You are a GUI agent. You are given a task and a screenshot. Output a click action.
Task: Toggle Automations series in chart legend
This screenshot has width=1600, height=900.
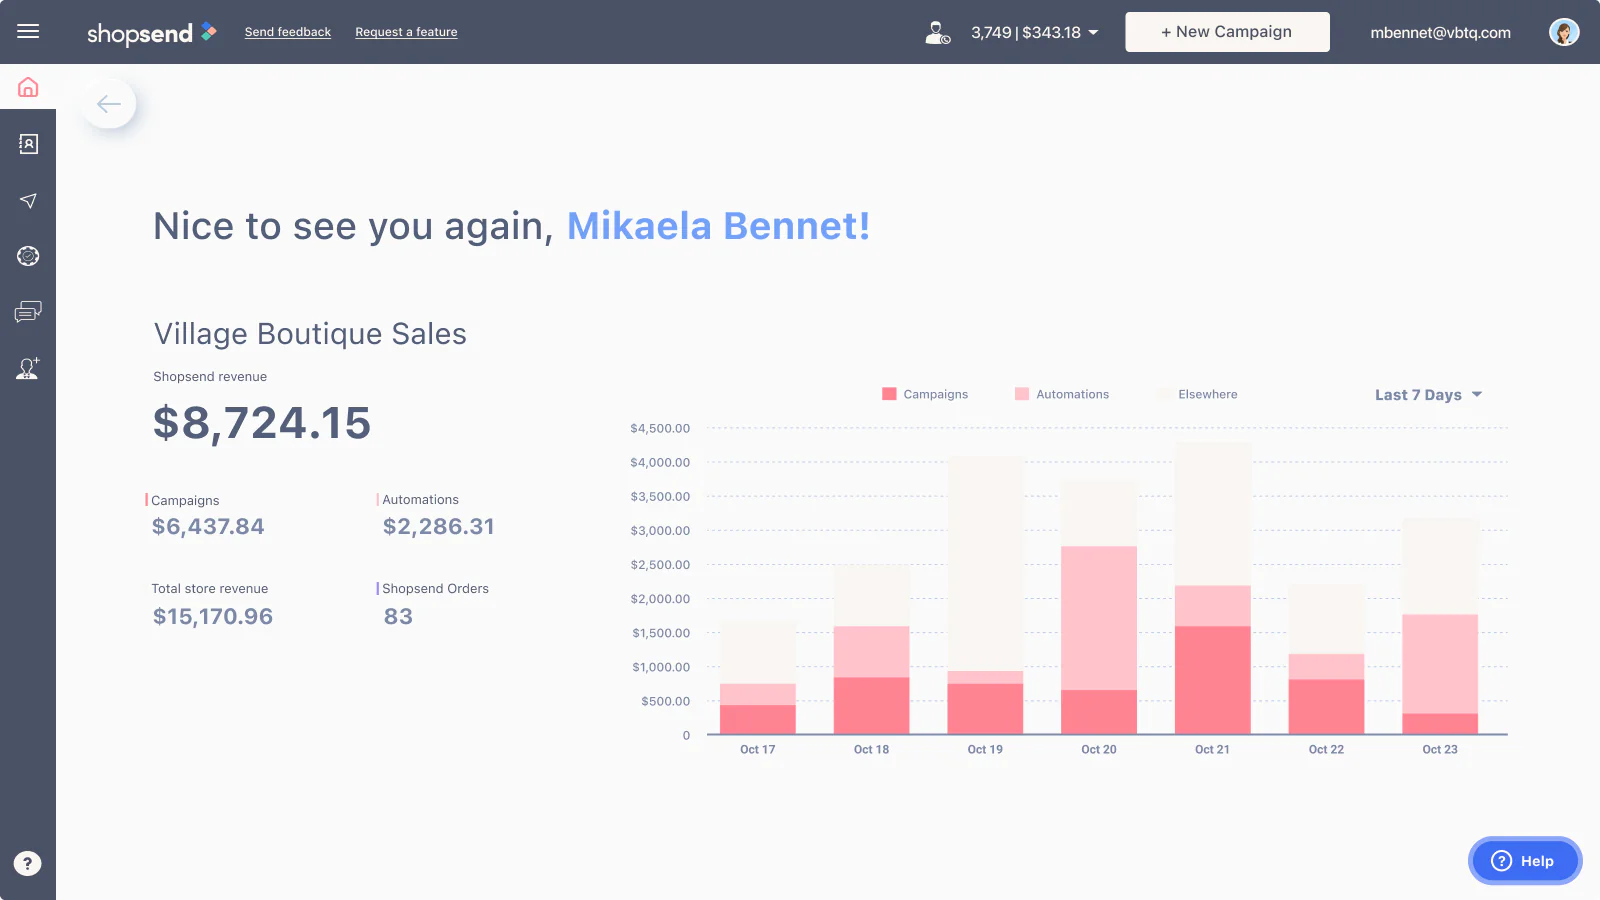(x=1062, y=394)
